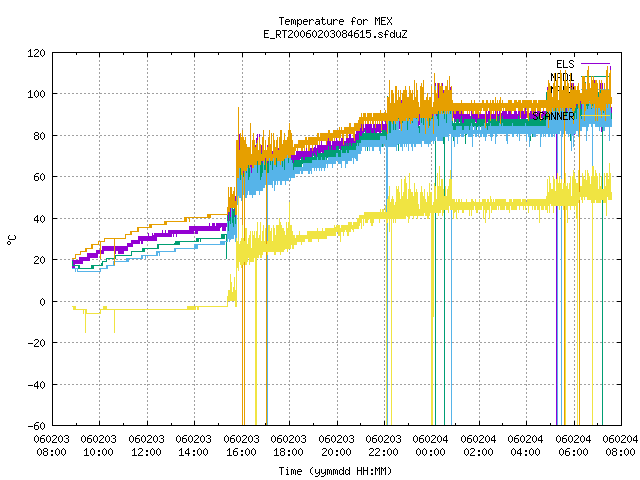This screenshot has width=640, height=480.
Task: Click the 060204 08:00 x-axis tick label
Action: click(x=620, y=445)
